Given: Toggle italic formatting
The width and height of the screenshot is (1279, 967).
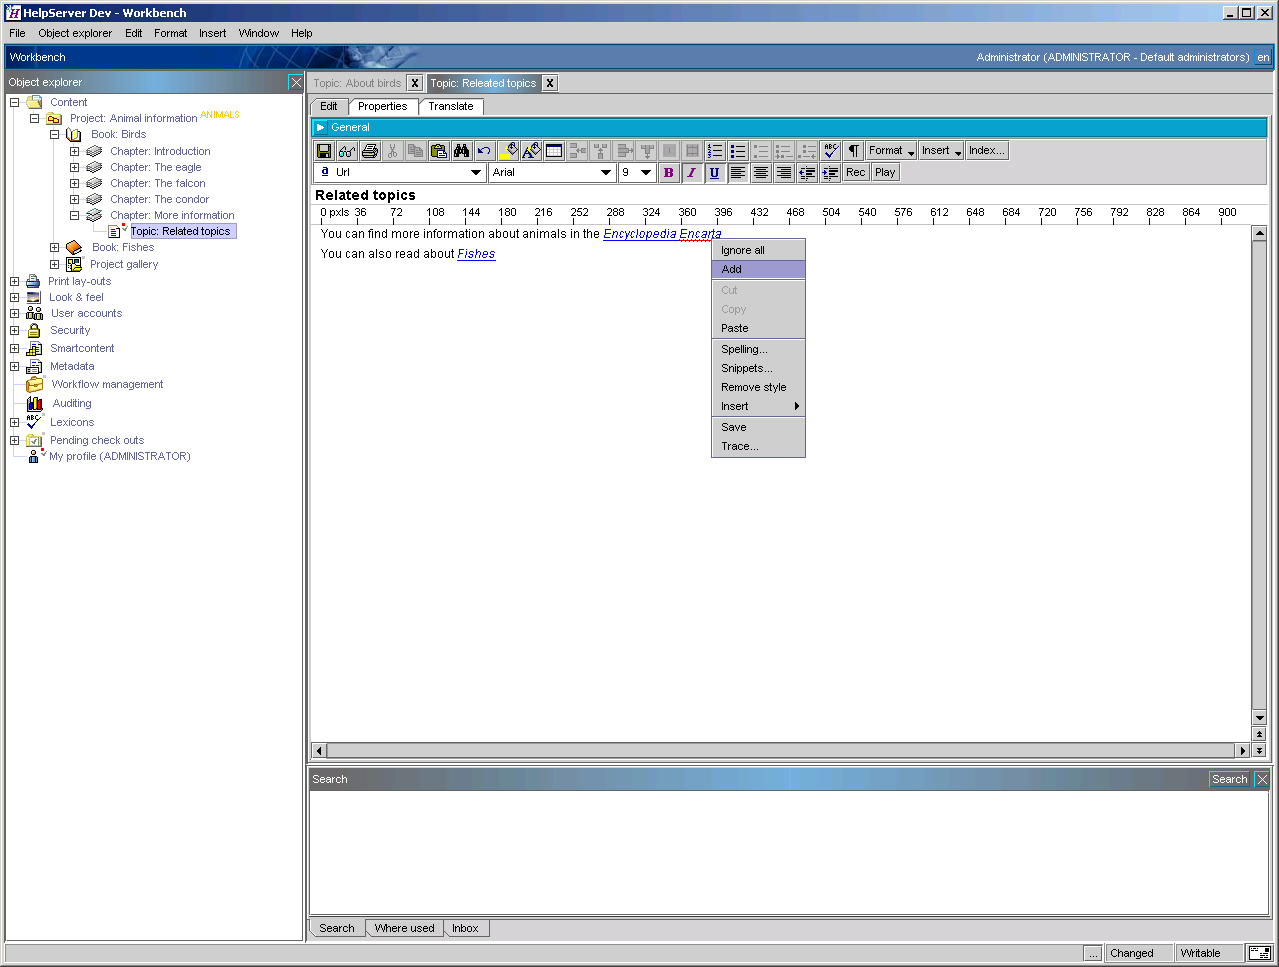Looking at the screenshot, I should [x=691, y=173].
